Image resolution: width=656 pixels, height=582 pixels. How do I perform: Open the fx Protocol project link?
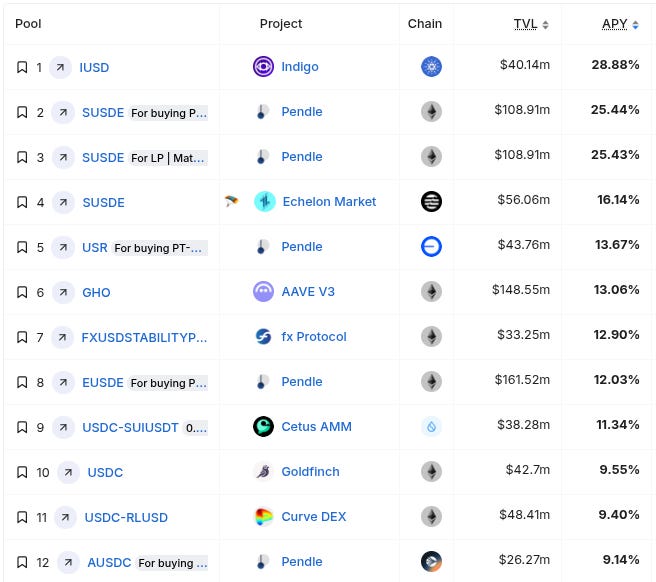tap(314, 336)
